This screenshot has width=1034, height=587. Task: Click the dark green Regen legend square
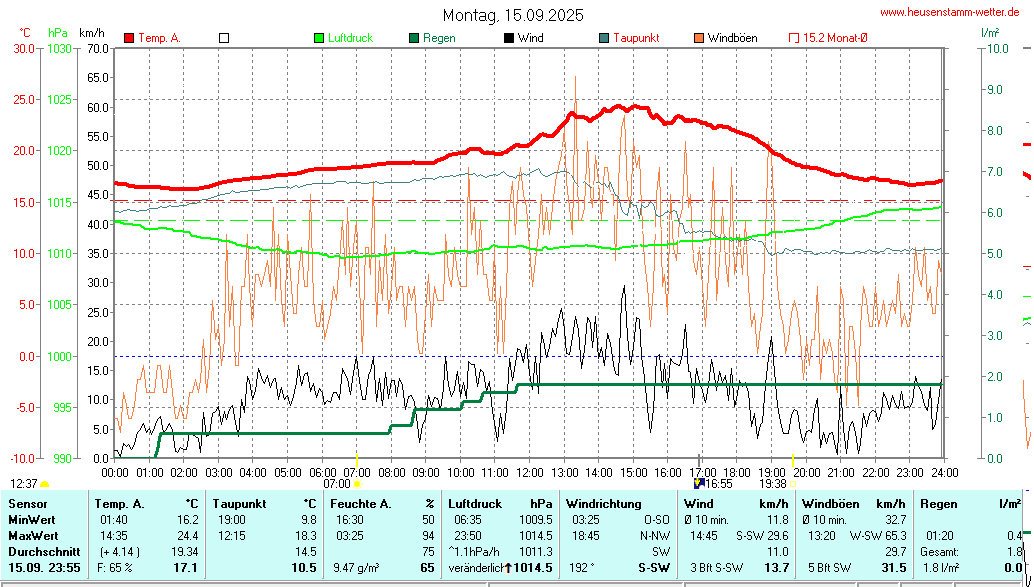(414, 38)
